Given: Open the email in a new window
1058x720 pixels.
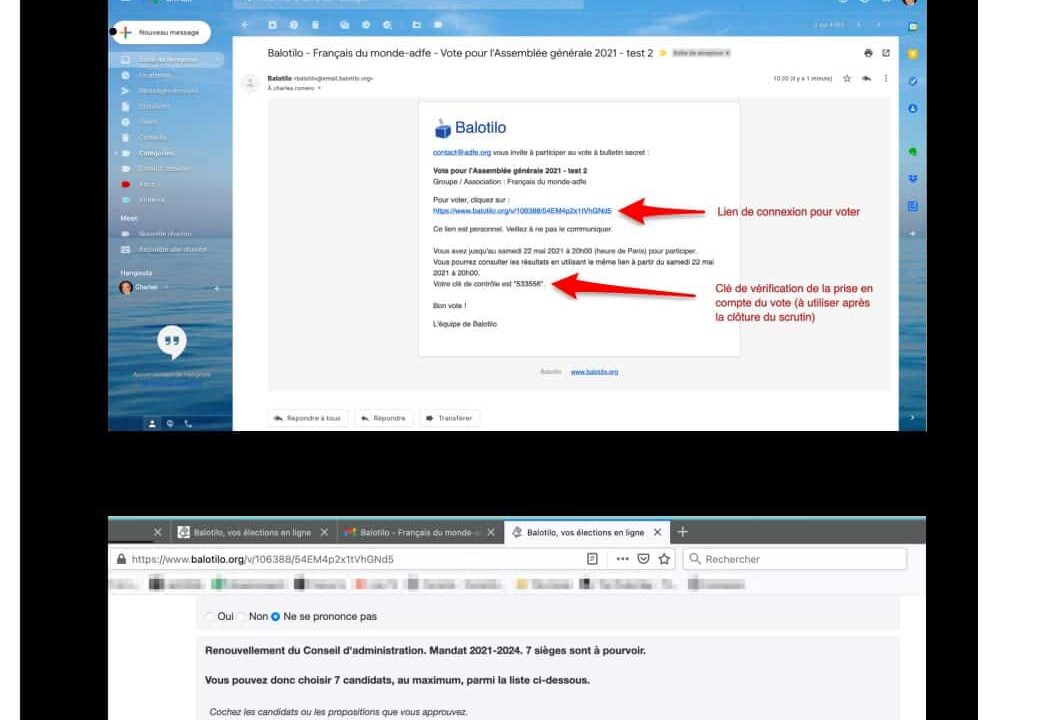Looking at the screenshot, I should (885, 52).
